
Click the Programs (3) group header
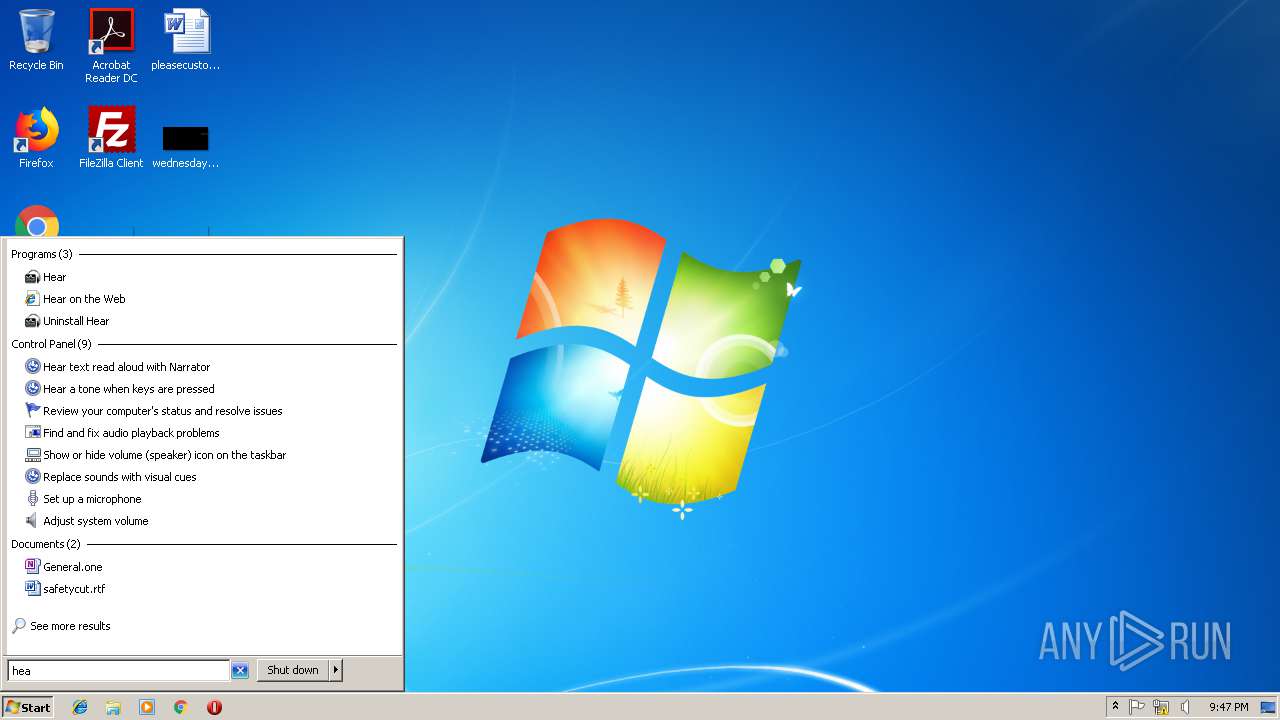point(42,254)
